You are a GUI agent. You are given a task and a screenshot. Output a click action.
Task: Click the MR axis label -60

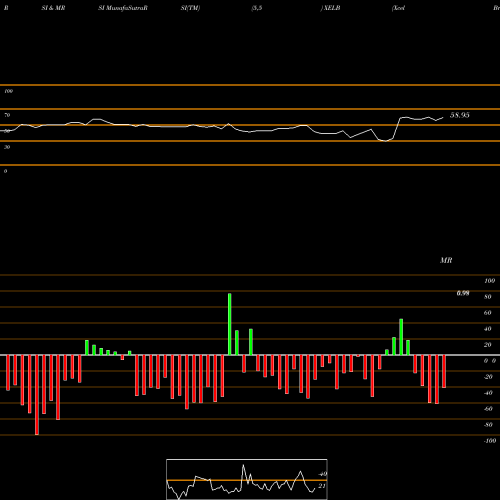(x=488, y=409)
